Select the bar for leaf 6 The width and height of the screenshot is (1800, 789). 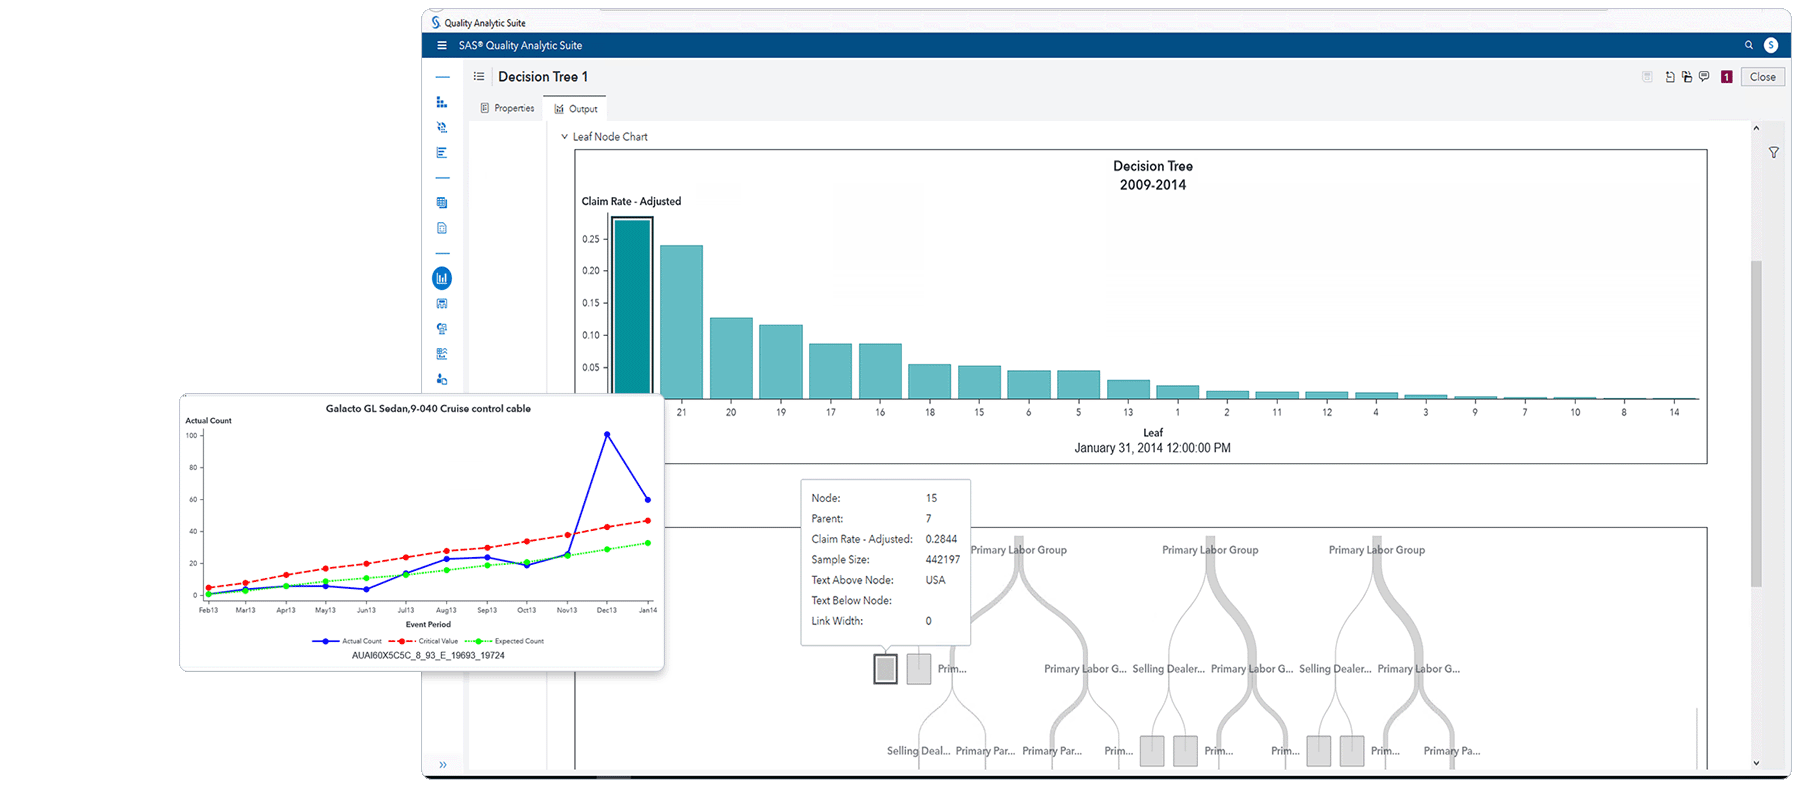point(1029,385)
